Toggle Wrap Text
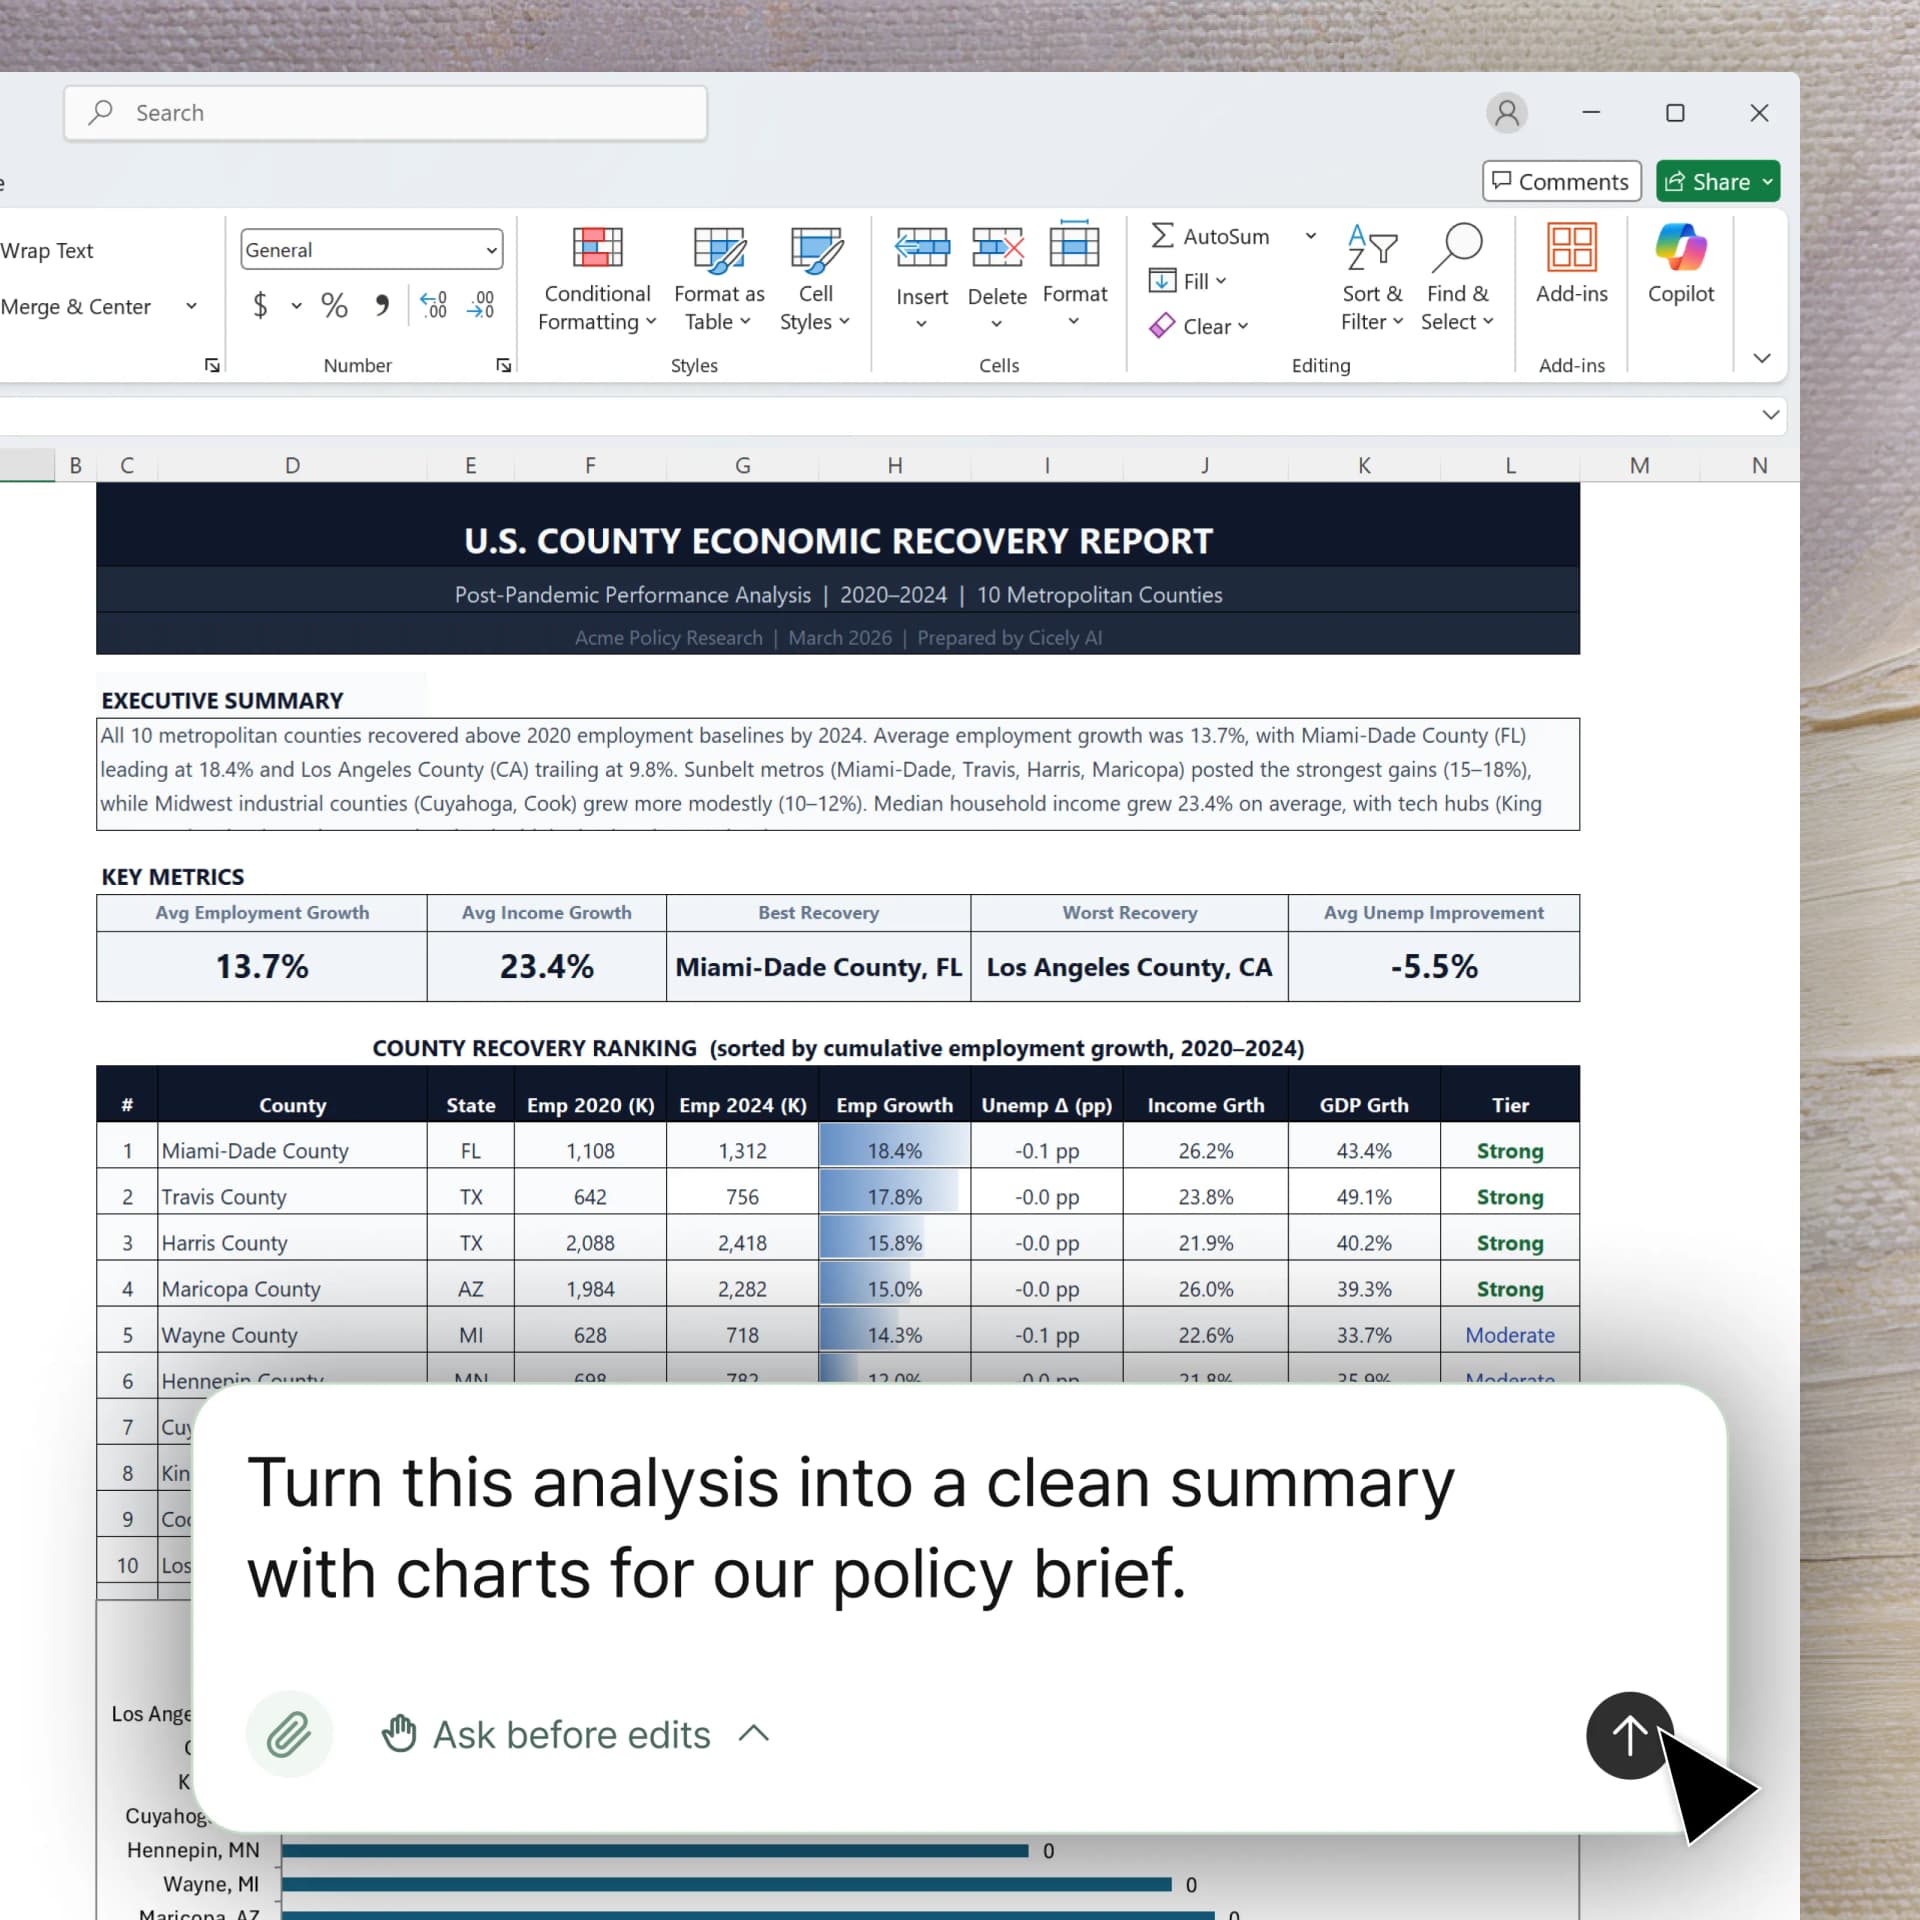Viewport: 1920px width, 1920px height. click(x=47, y=250)
